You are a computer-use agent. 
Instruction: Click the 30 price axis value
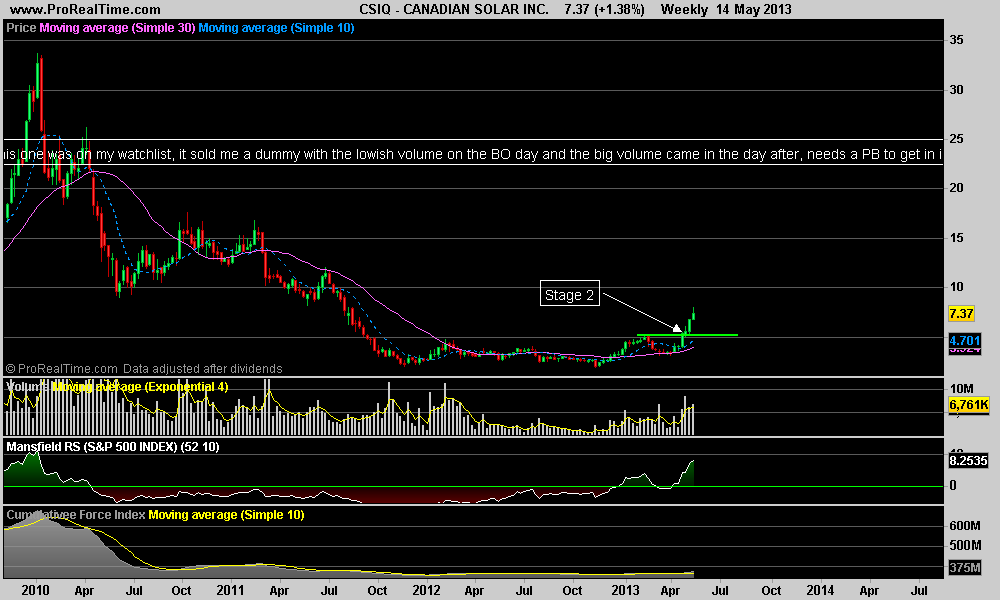click(x=956, y=90)
